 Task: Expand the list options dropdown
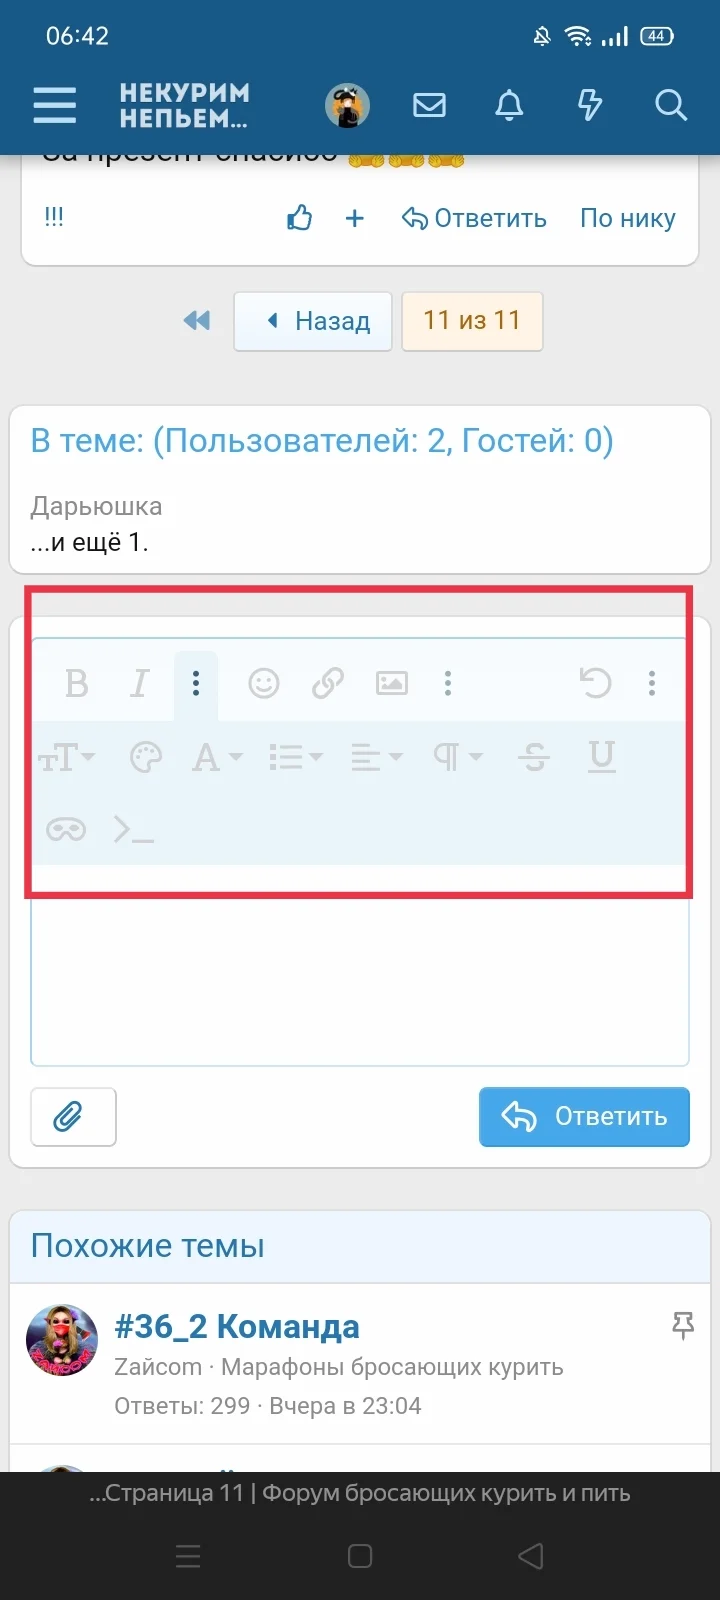[x=295, y=757]
